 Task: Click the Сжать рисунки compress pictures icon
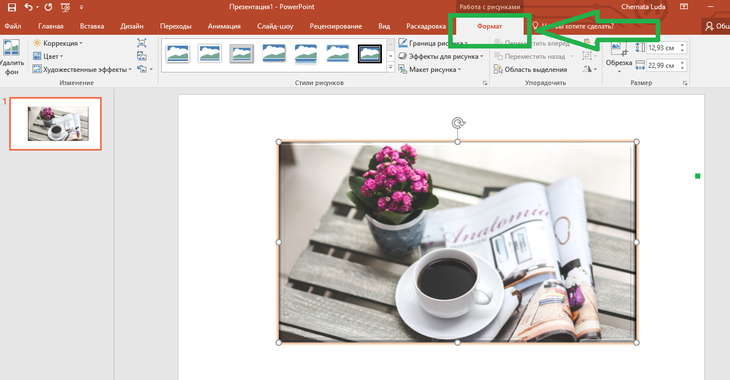click(142, 43)
